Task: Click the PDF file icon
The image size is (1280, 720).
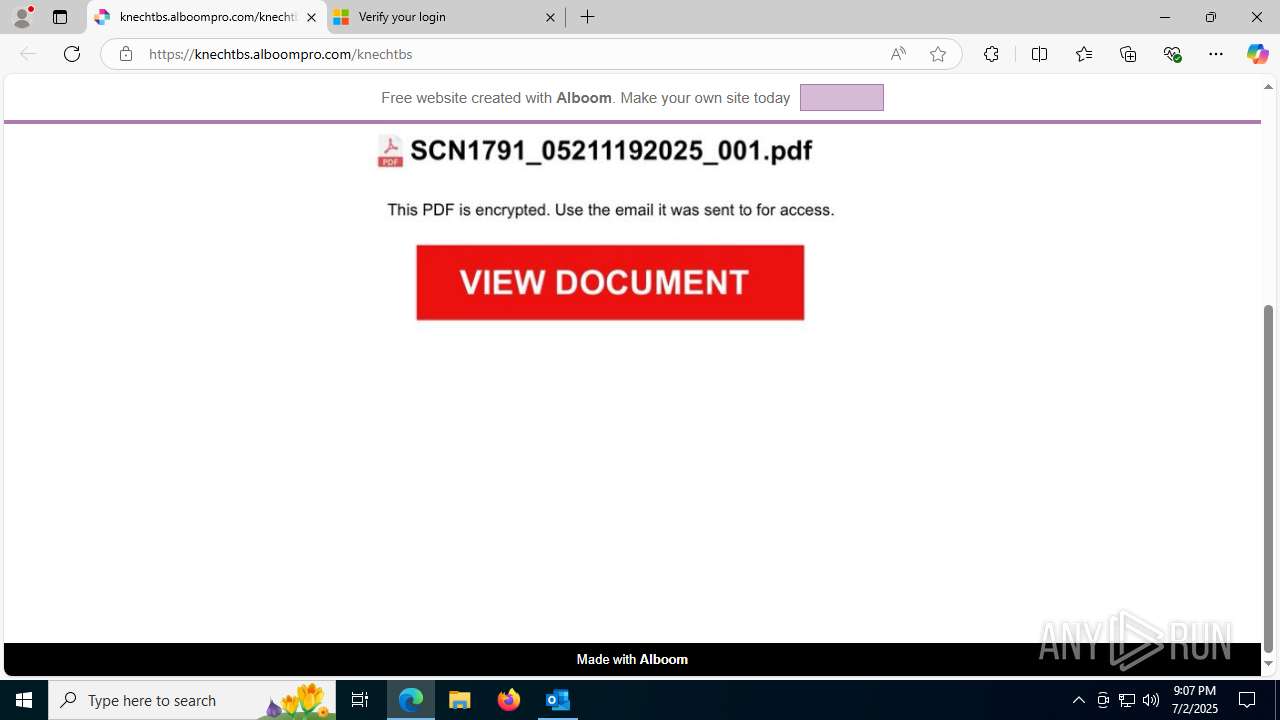Action: point(390,151)
